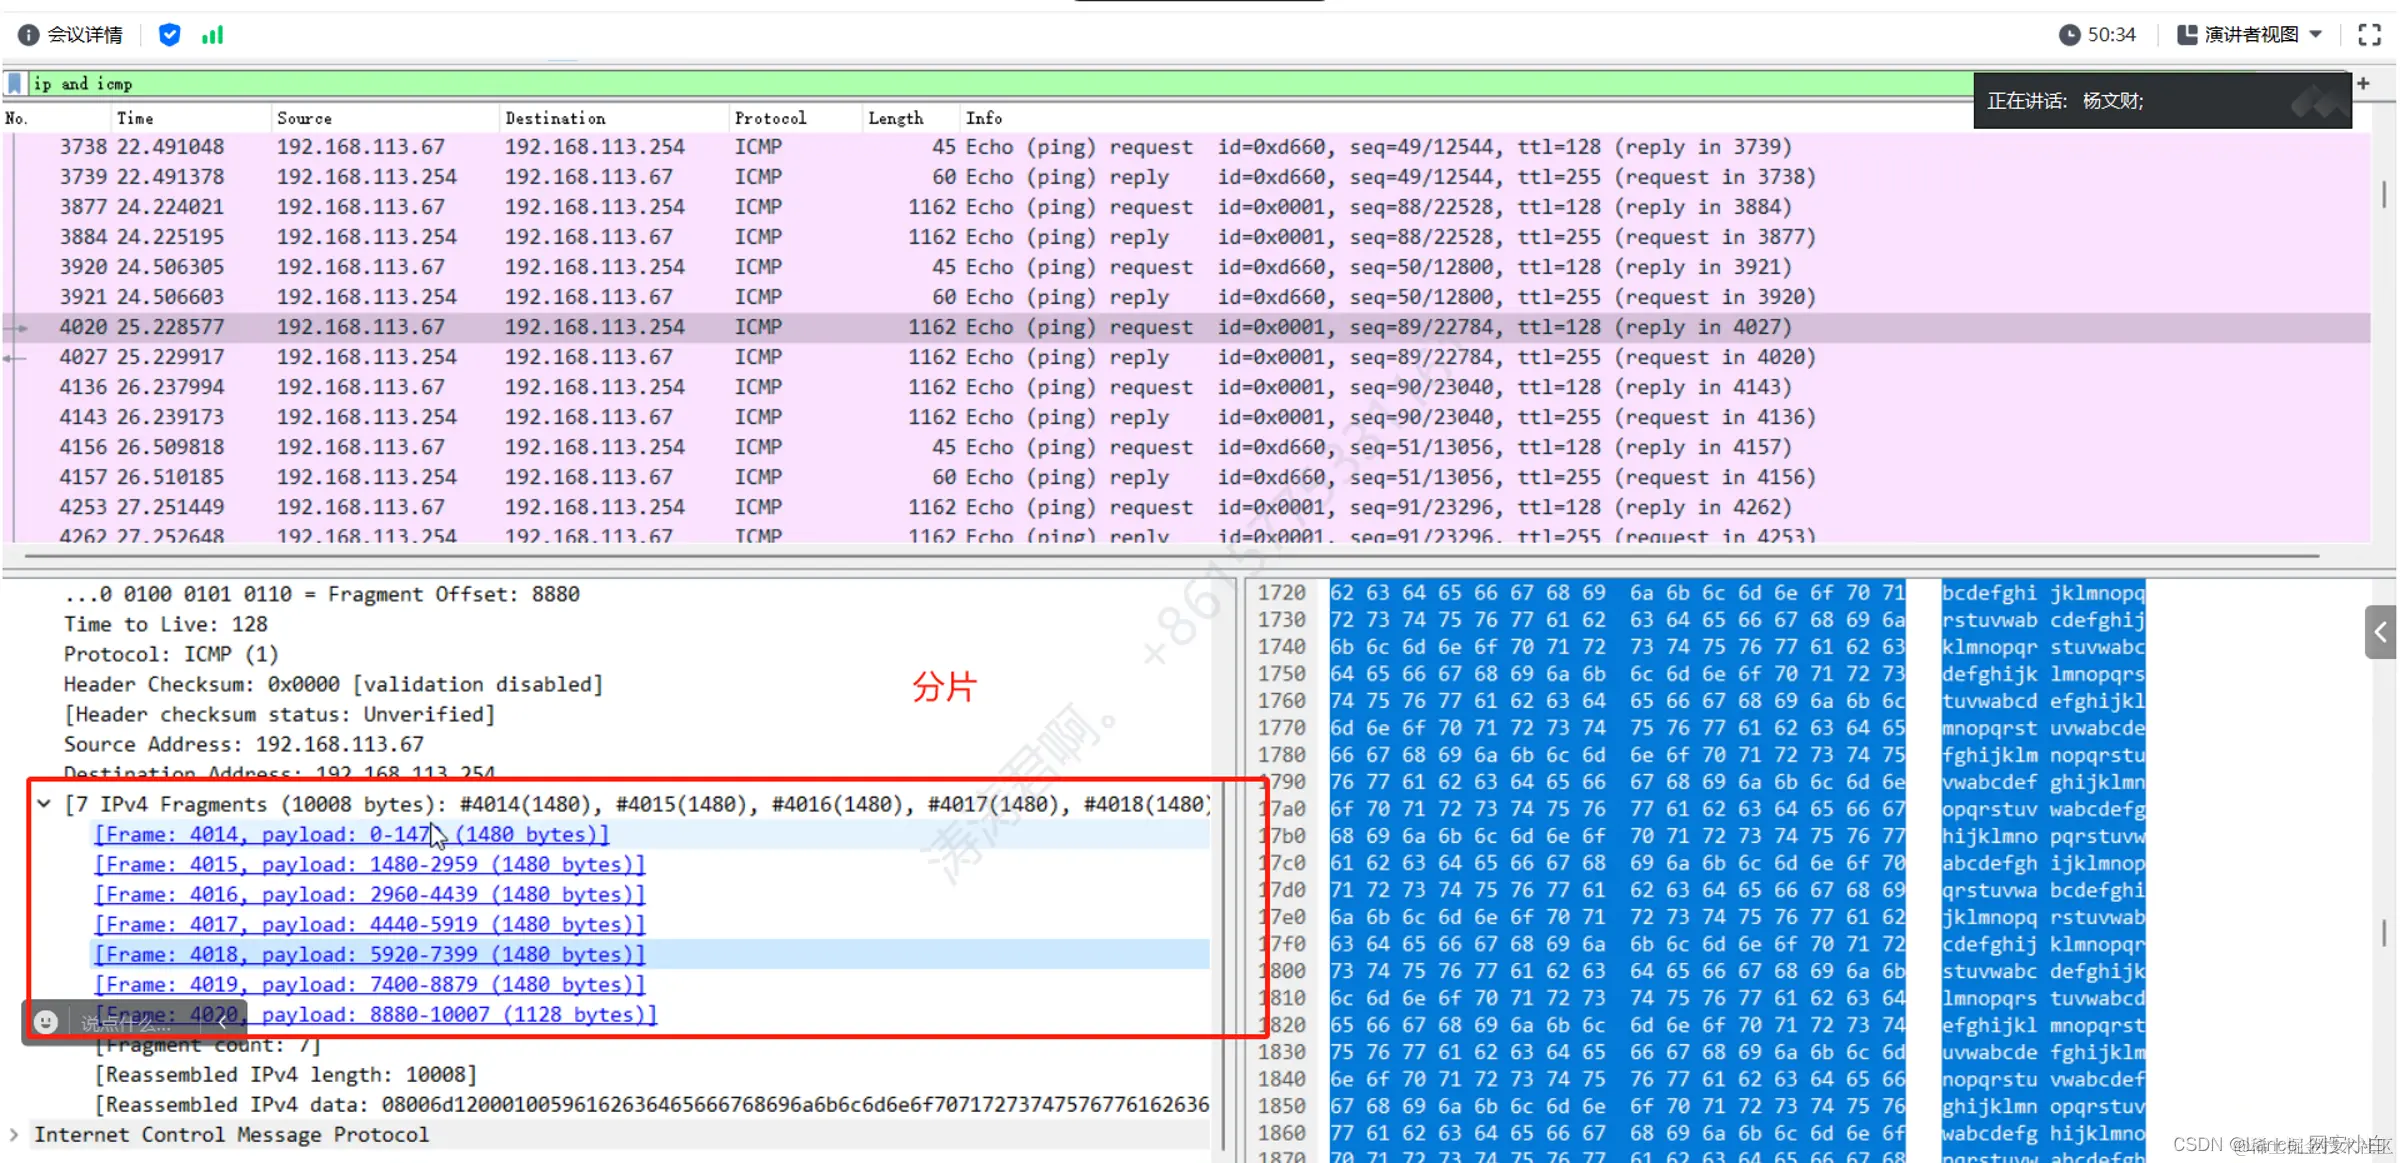Open Frame 4016 payload 2960-4439 link
Screen dimensions: 2400x1163
369,894
